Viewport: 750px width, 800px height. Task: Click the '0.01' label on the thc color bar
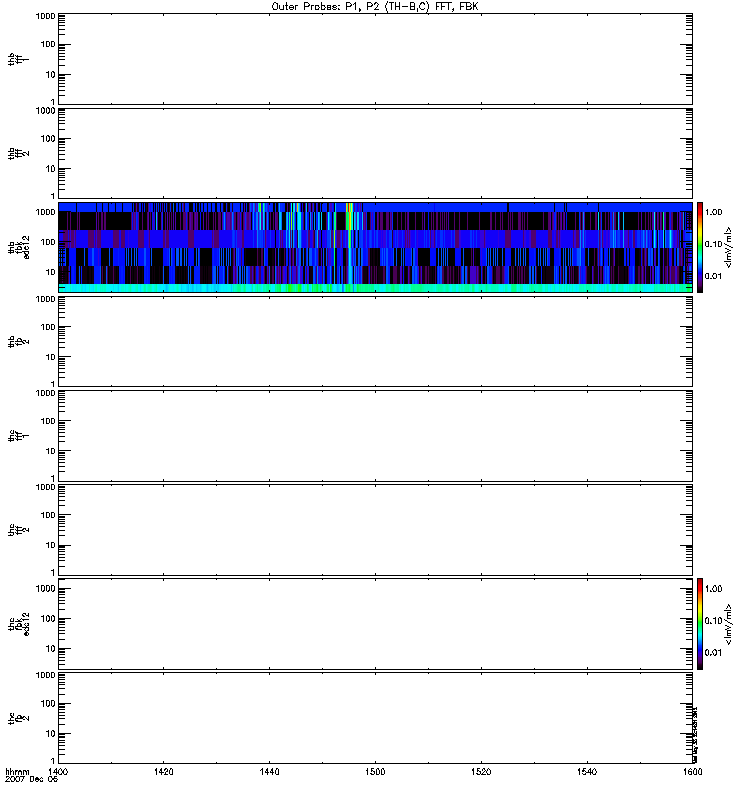point(713,653)
